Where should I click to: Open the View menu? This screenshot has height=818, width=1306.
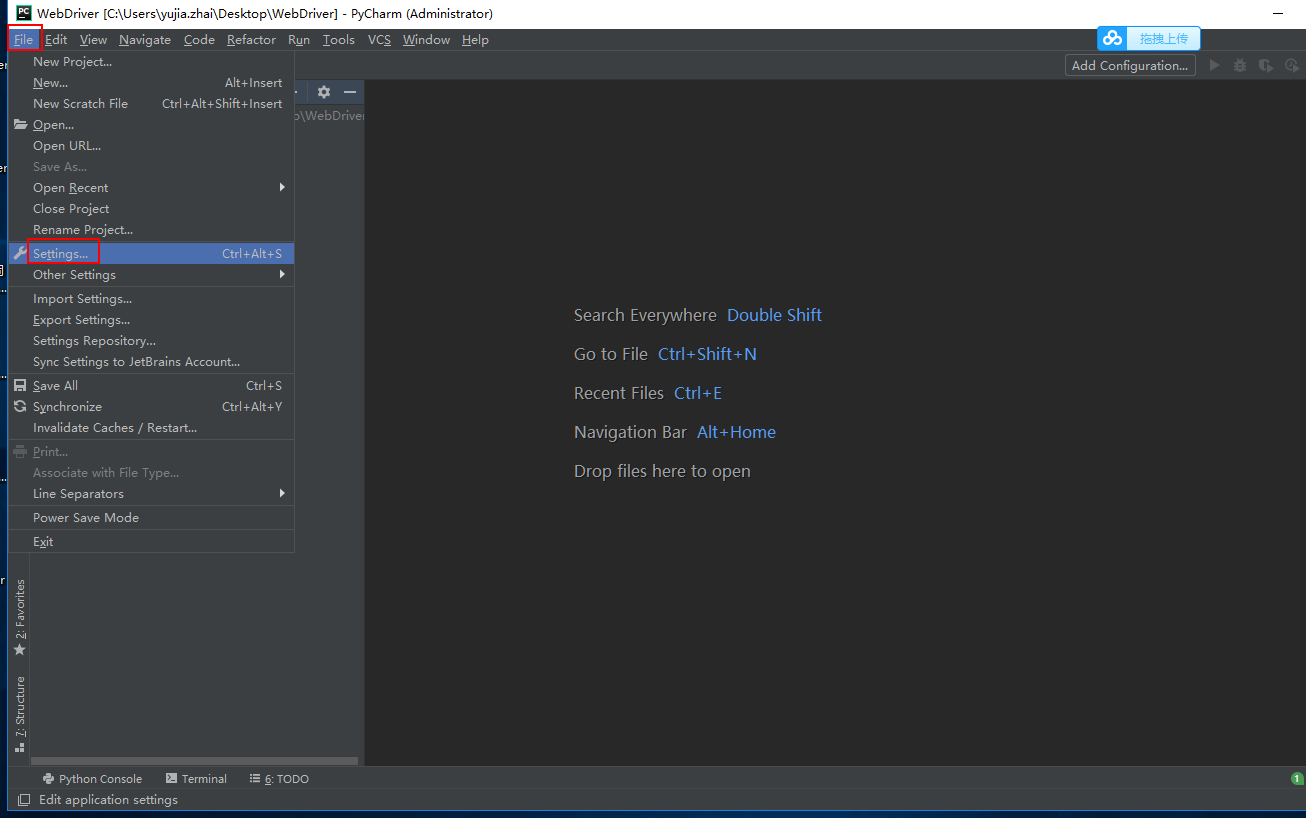coord(93,40)
